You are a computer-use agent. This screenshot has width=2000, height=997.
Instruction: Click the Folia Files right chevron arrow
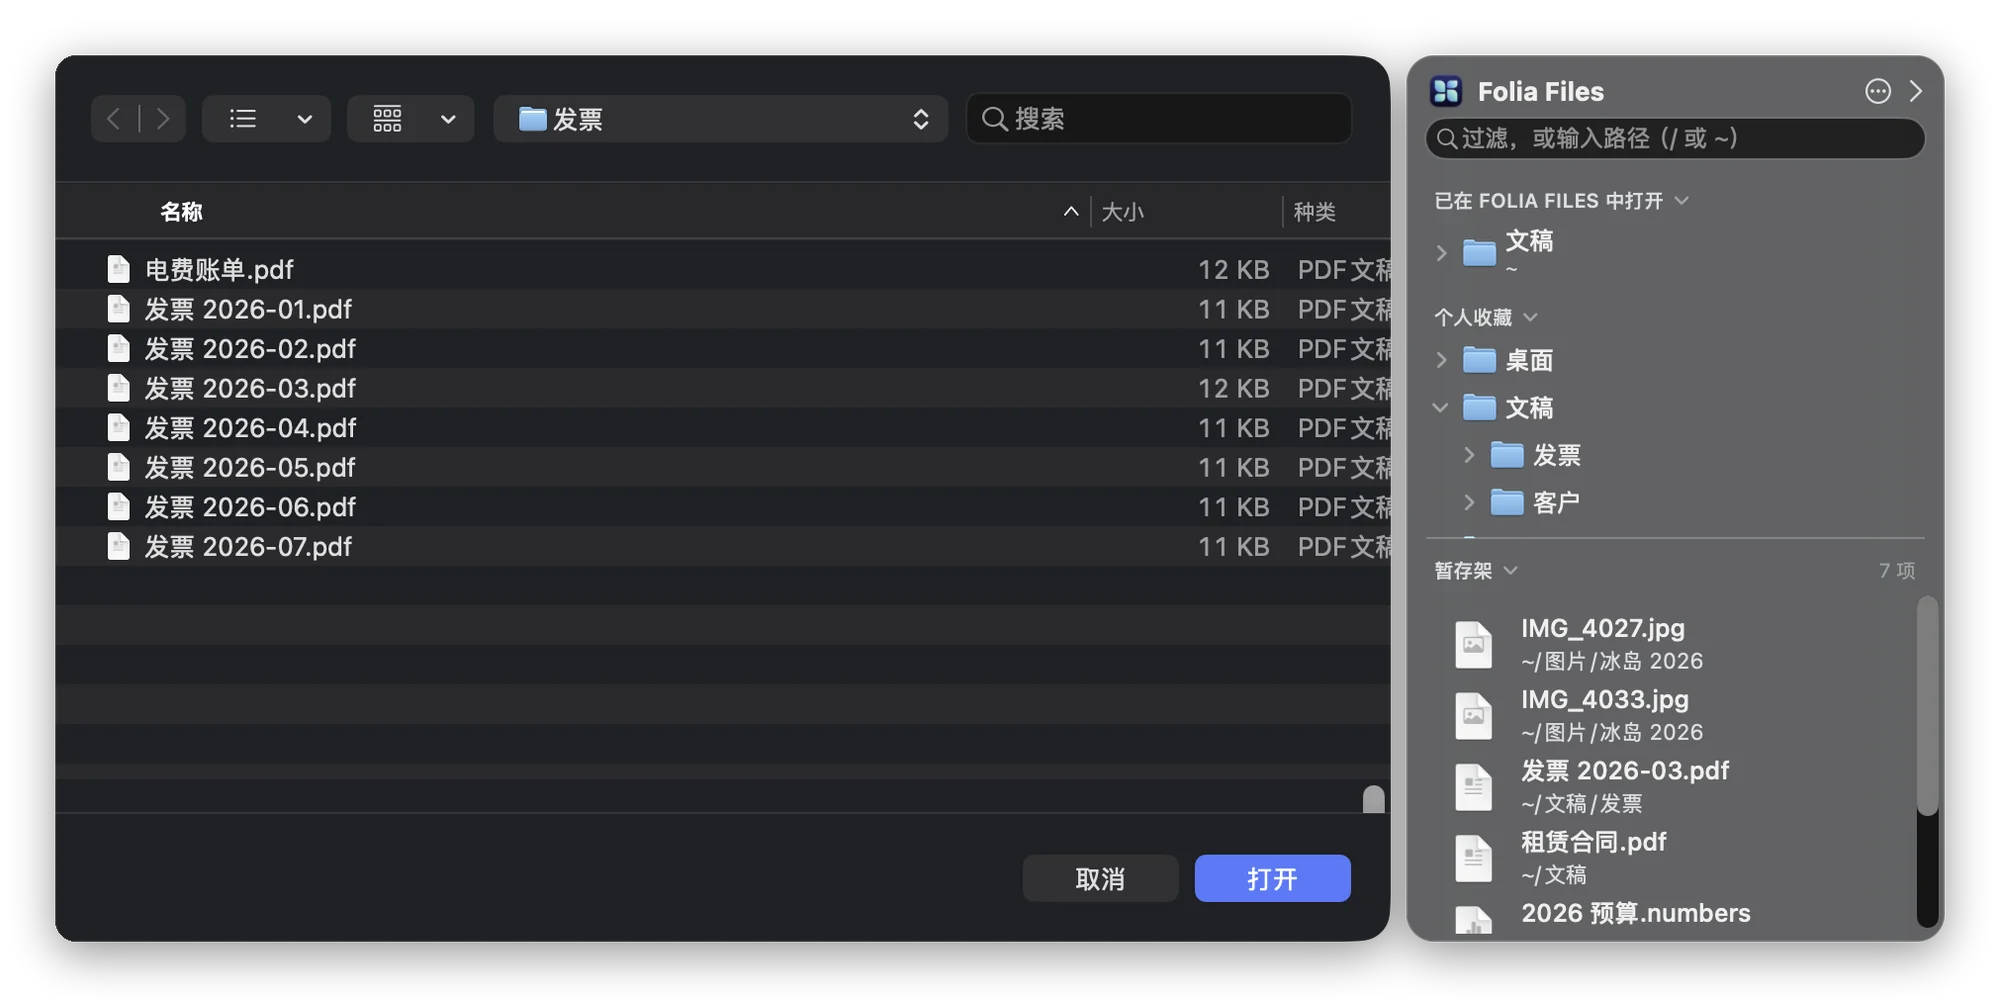click(x=1915, y=91)
